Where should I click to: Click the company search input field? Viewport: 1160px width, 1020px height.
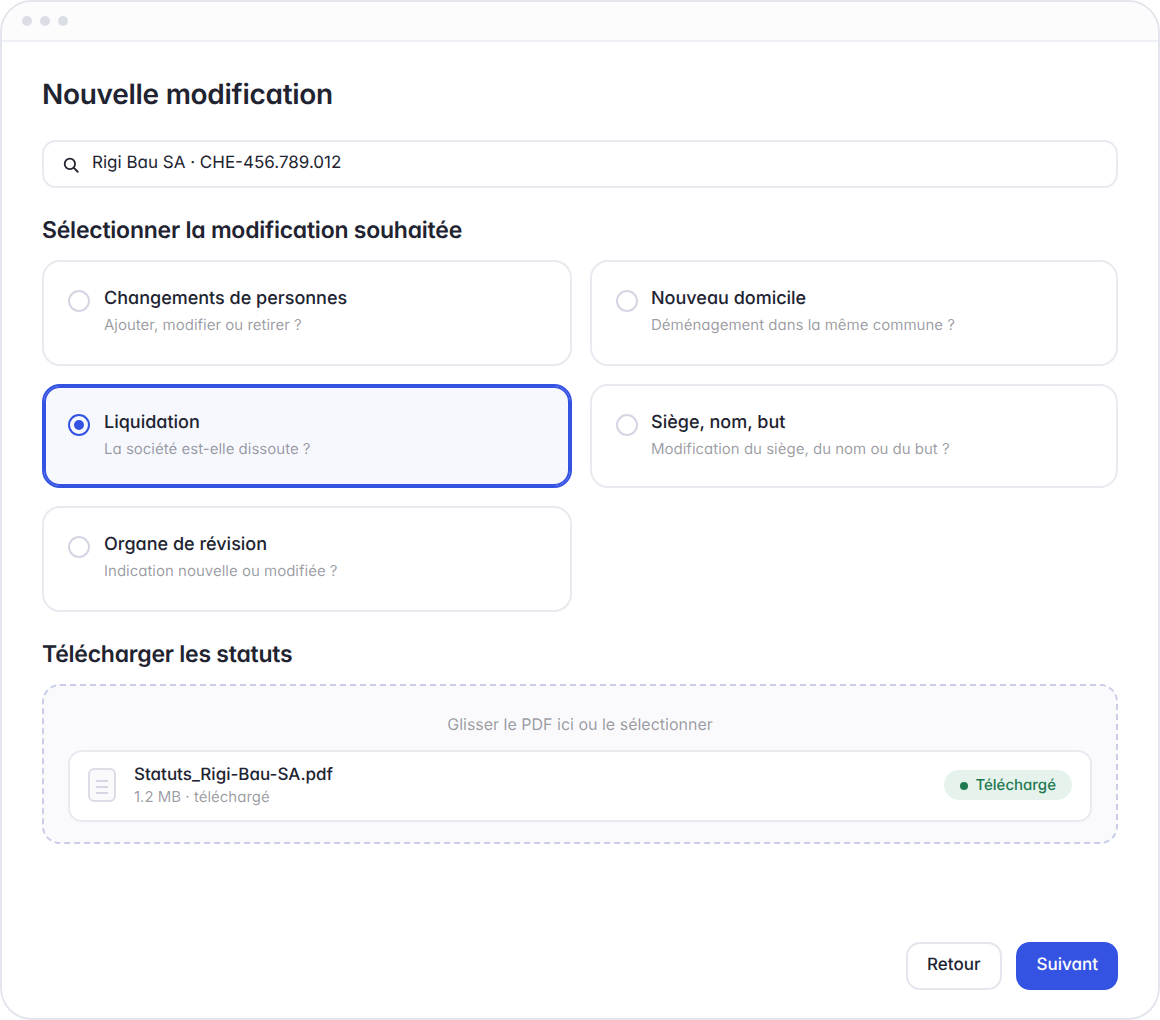(x=580, y=163)
